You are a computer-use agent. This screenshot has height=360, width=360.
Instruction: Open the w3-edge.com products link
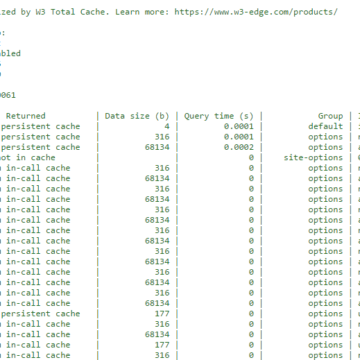click(x=256, y=12)
